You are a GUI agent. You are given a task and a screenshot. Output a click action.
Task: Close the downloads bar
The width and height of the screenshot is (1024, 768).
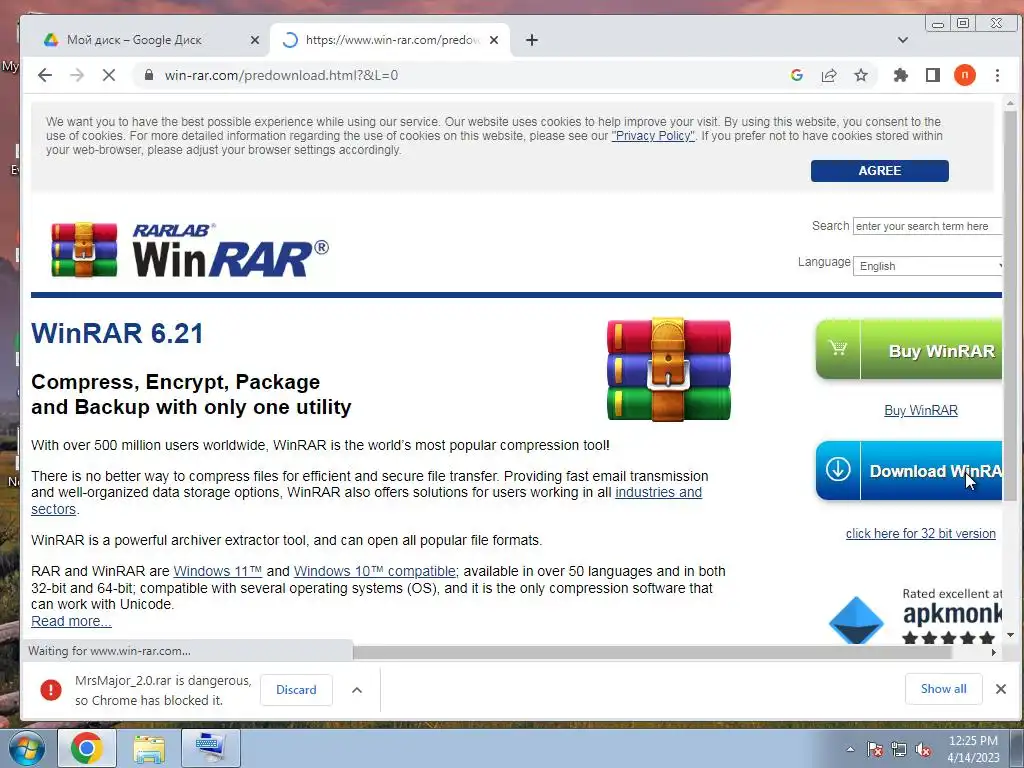[1000, 689]
